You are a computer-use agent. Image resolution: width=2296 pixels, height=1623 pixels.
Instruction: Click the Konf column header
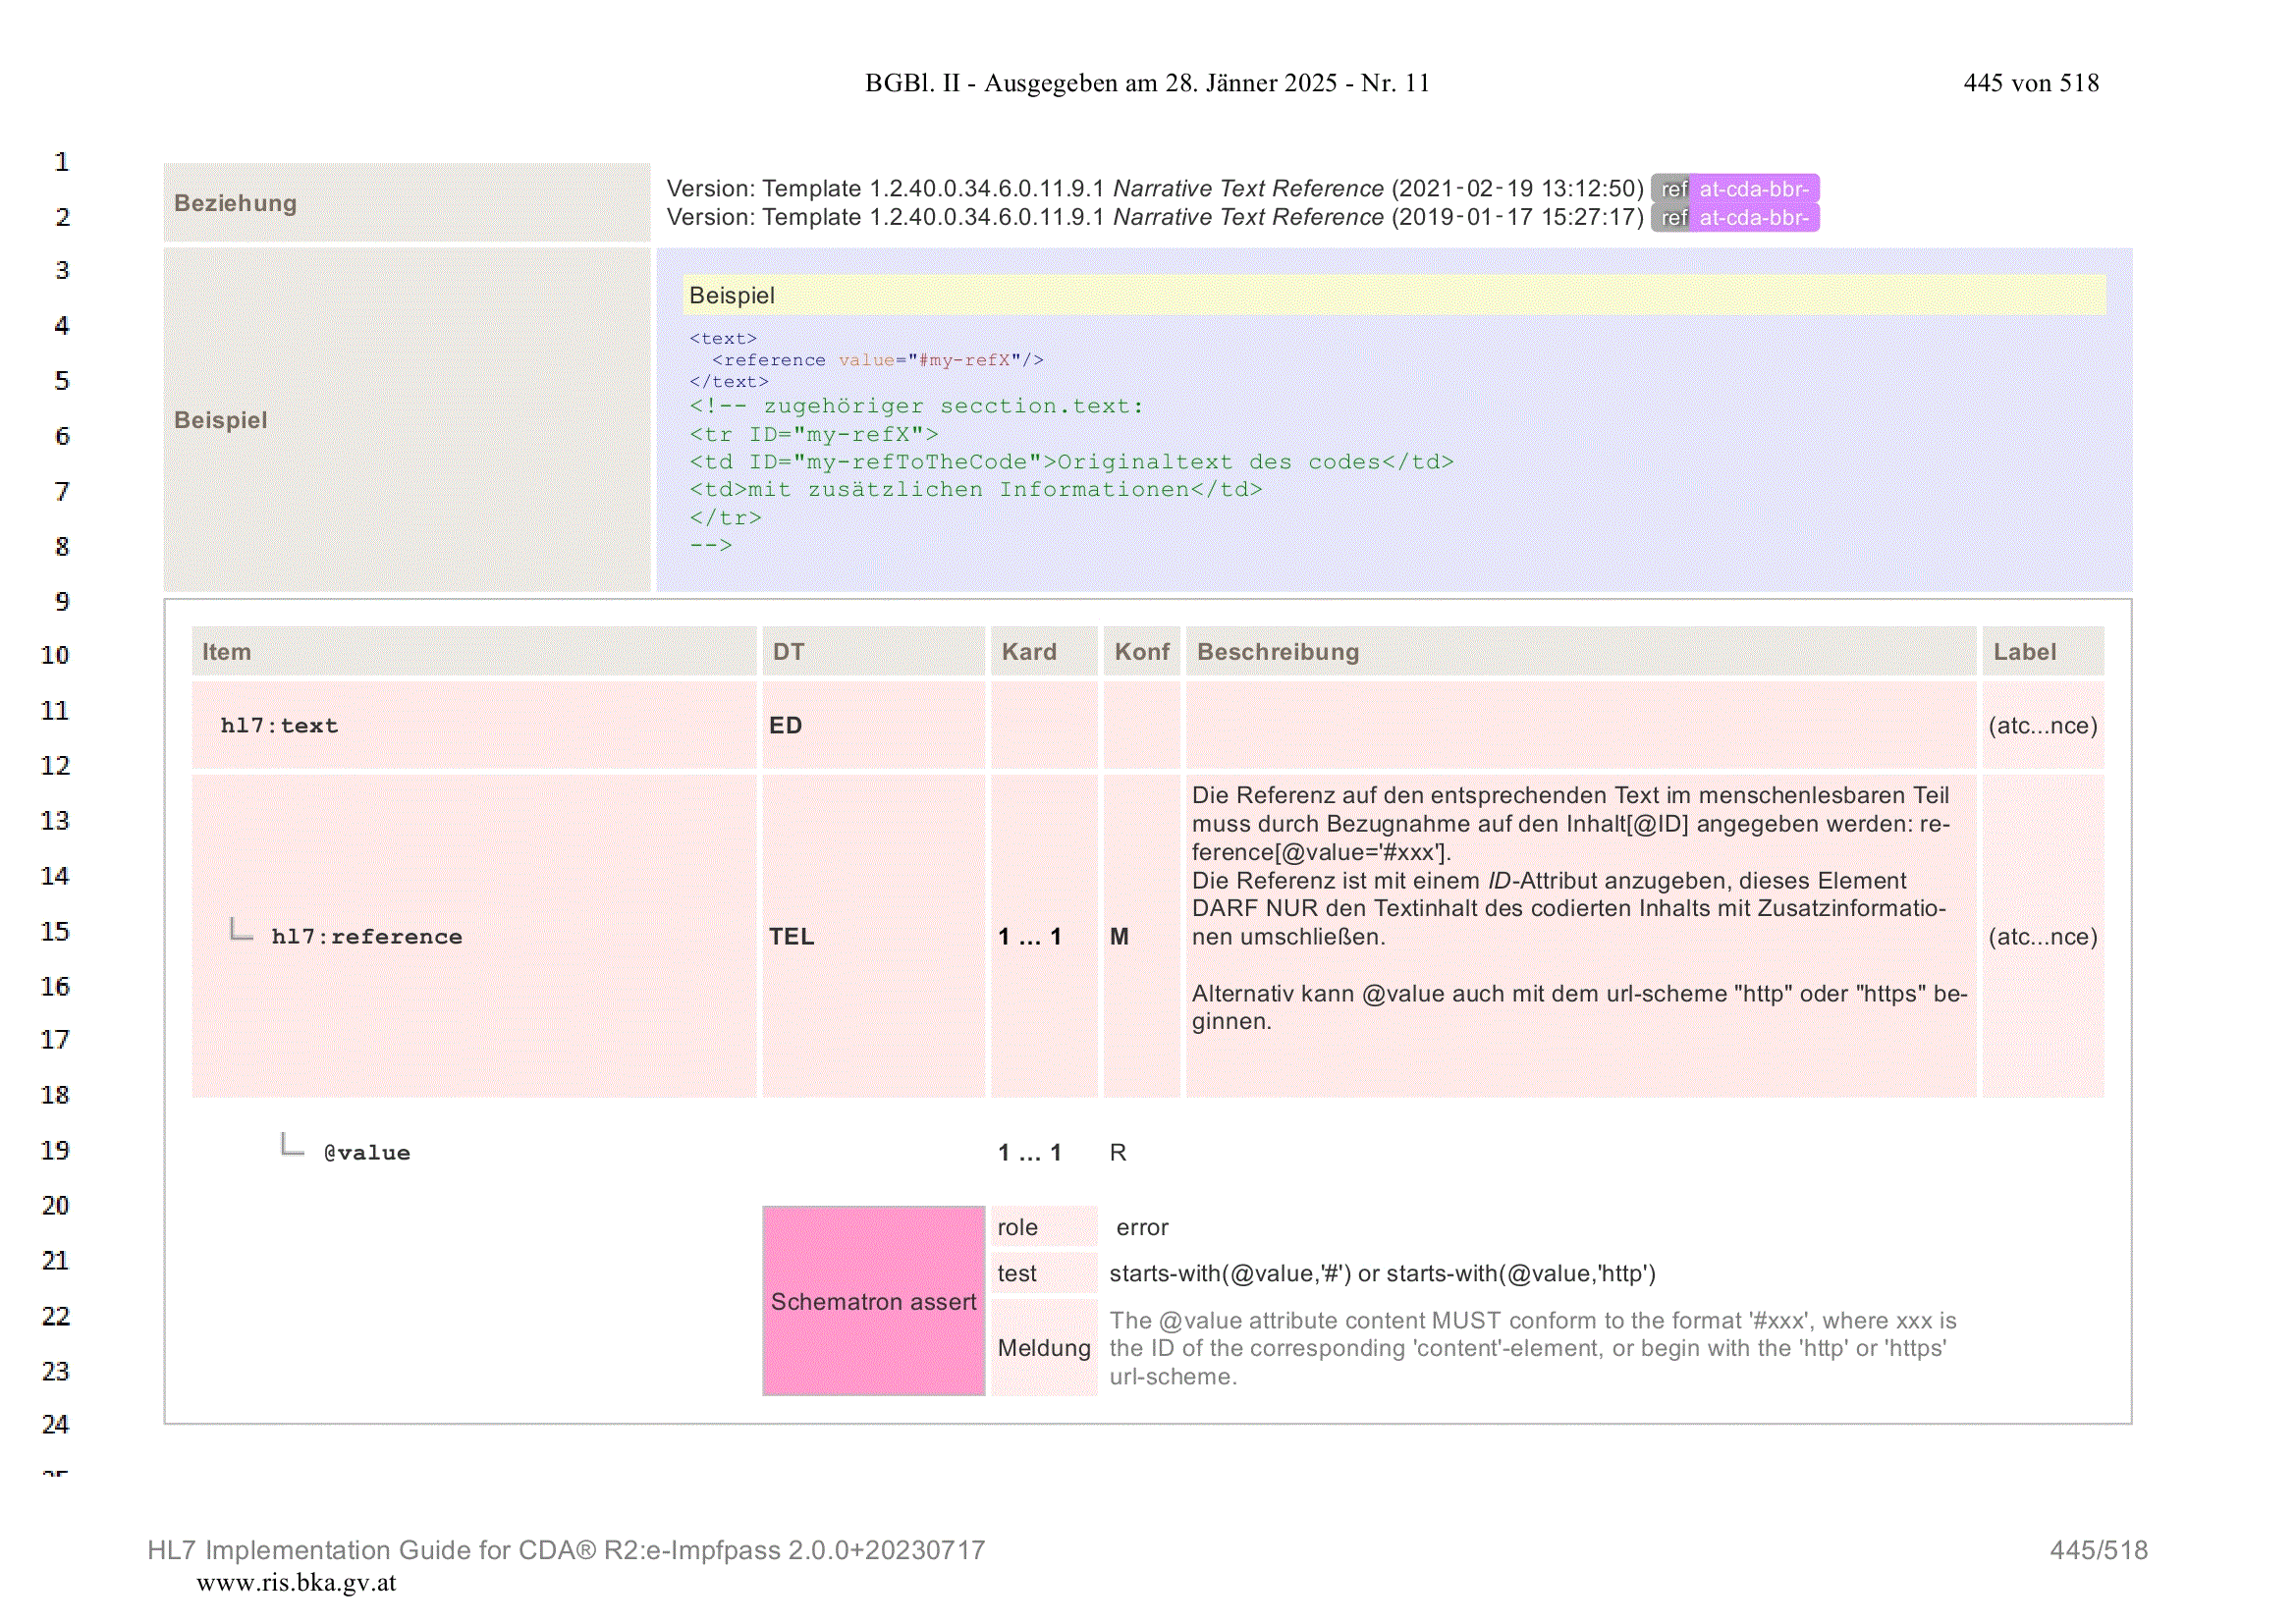point(1142,652)
